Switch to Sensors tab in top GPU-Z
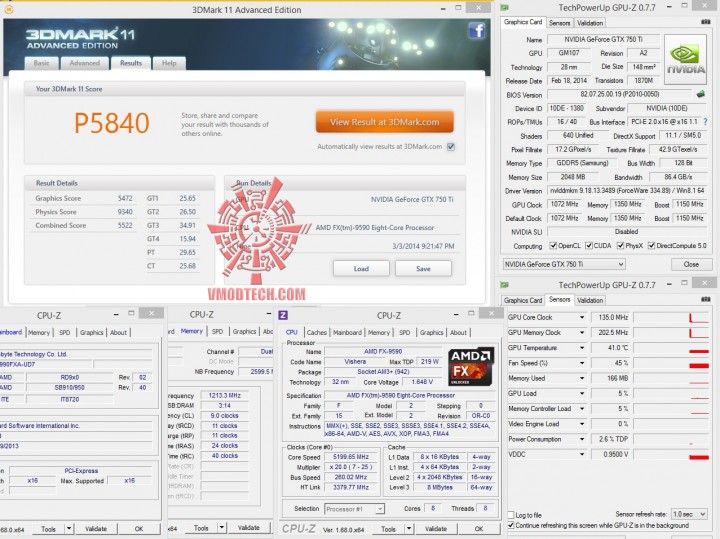 tap(559, 23)
